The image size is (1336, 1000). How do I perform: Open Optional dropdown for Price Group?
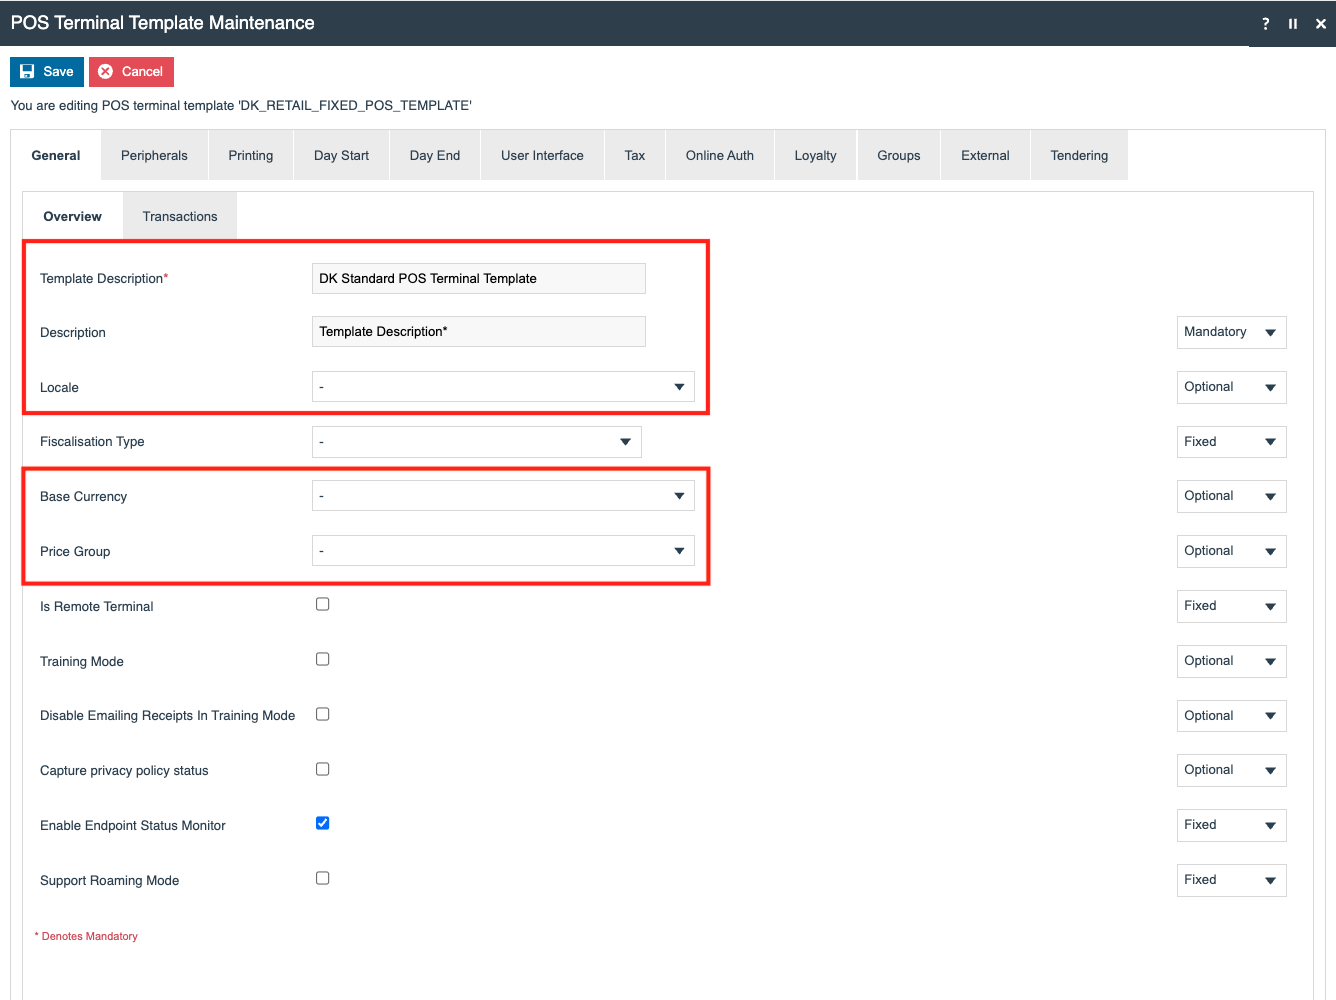pos(1232,551)
